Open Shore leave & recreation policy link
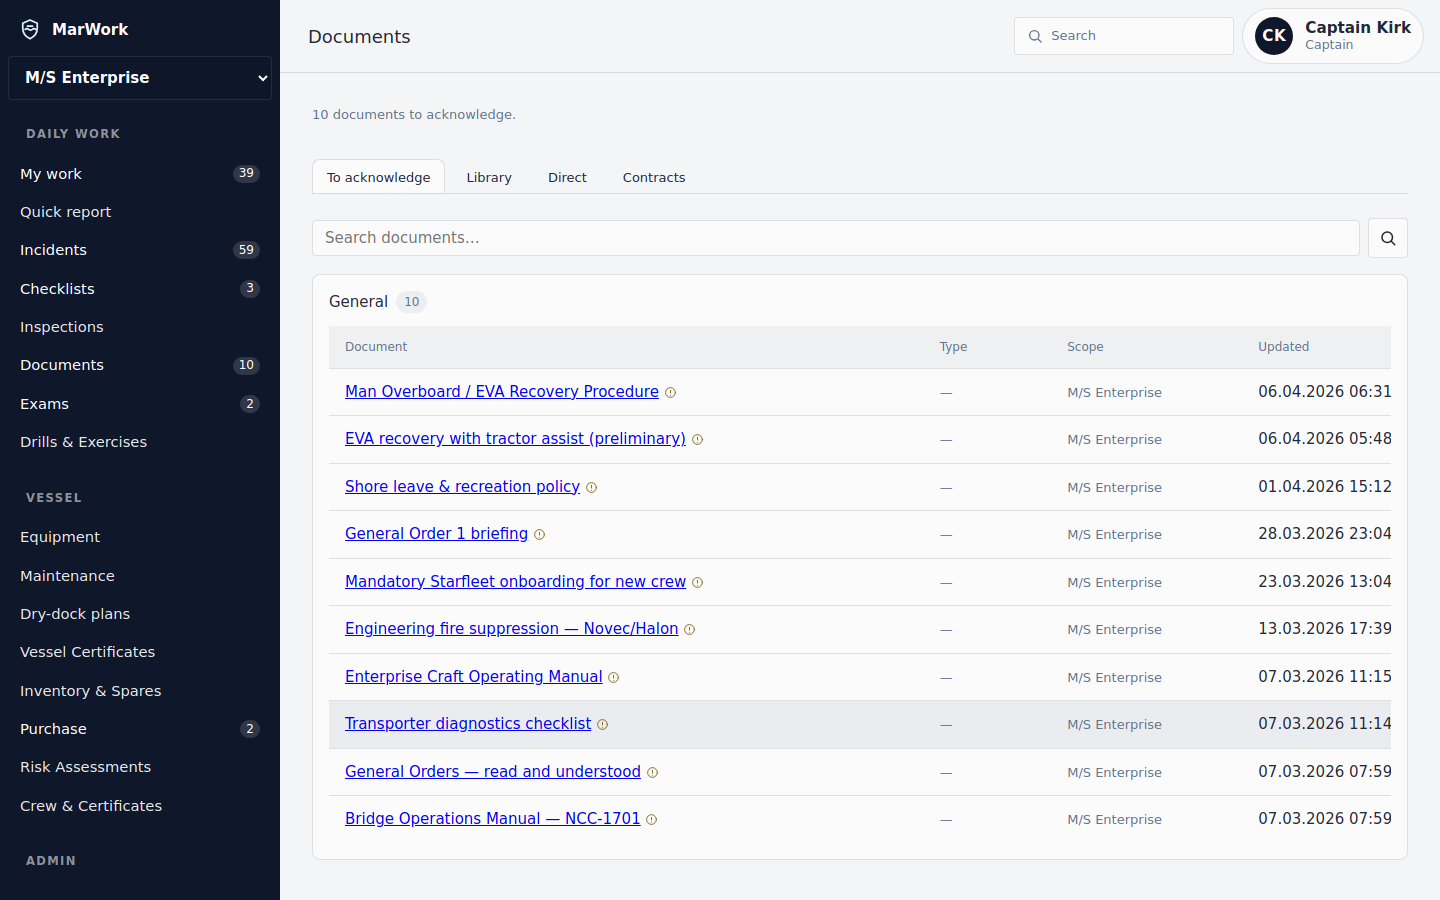This screenshot has height=900, width=1440. 462,487
